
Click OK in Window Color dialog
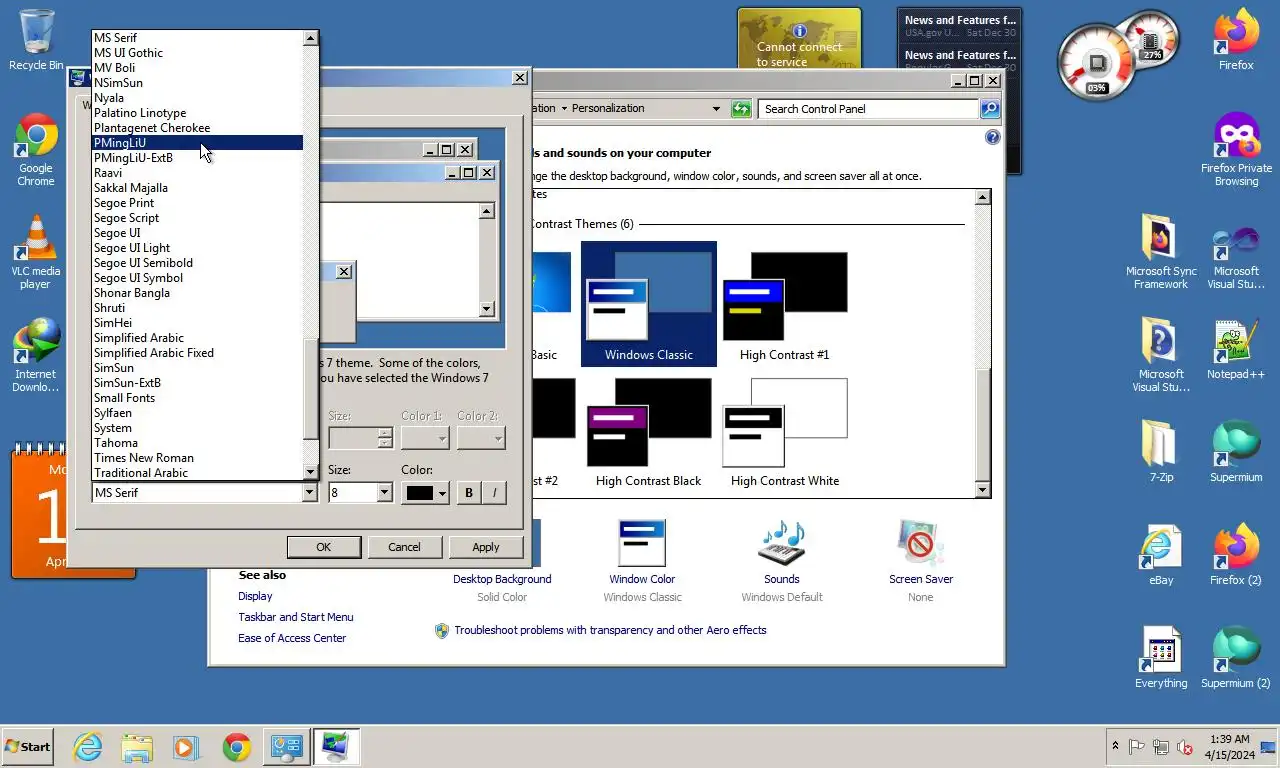pyautogui.click(x=324, y=547)
